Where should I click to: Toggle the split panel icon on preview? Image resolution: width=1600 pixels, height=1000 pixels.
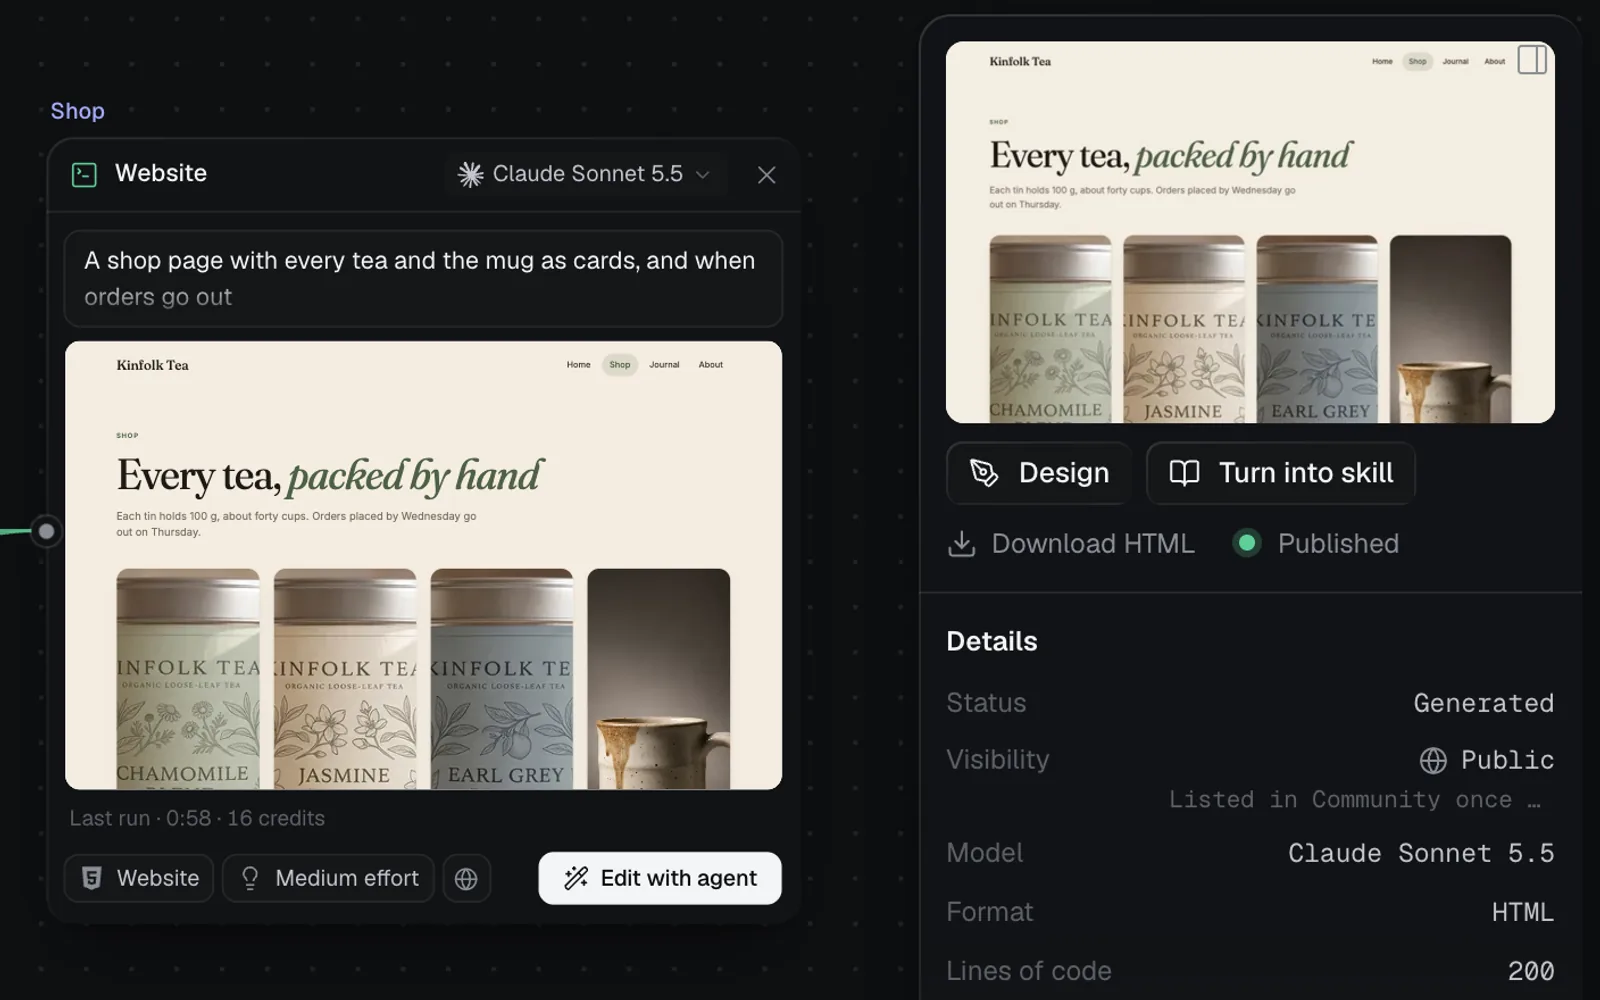(1532, 60)
